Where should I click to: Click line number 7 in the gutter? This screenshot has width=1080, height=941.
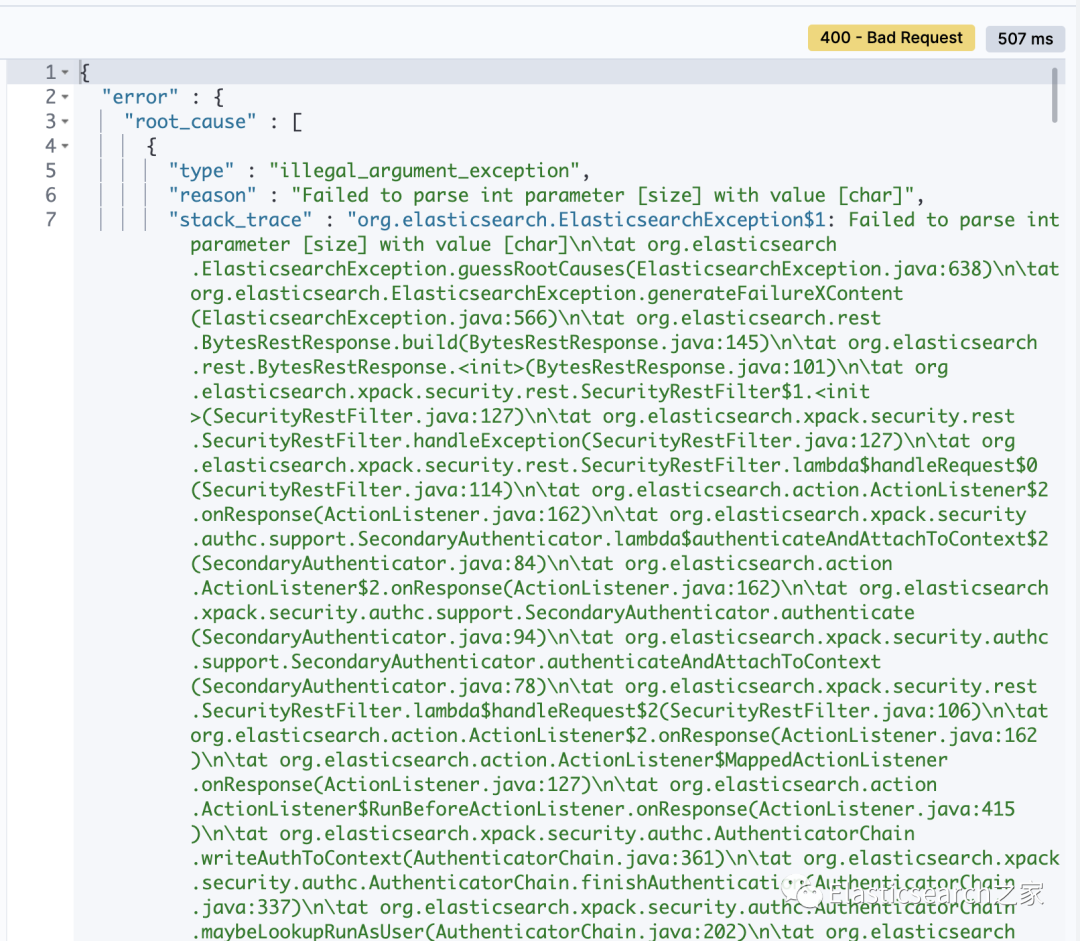[51, 220]
